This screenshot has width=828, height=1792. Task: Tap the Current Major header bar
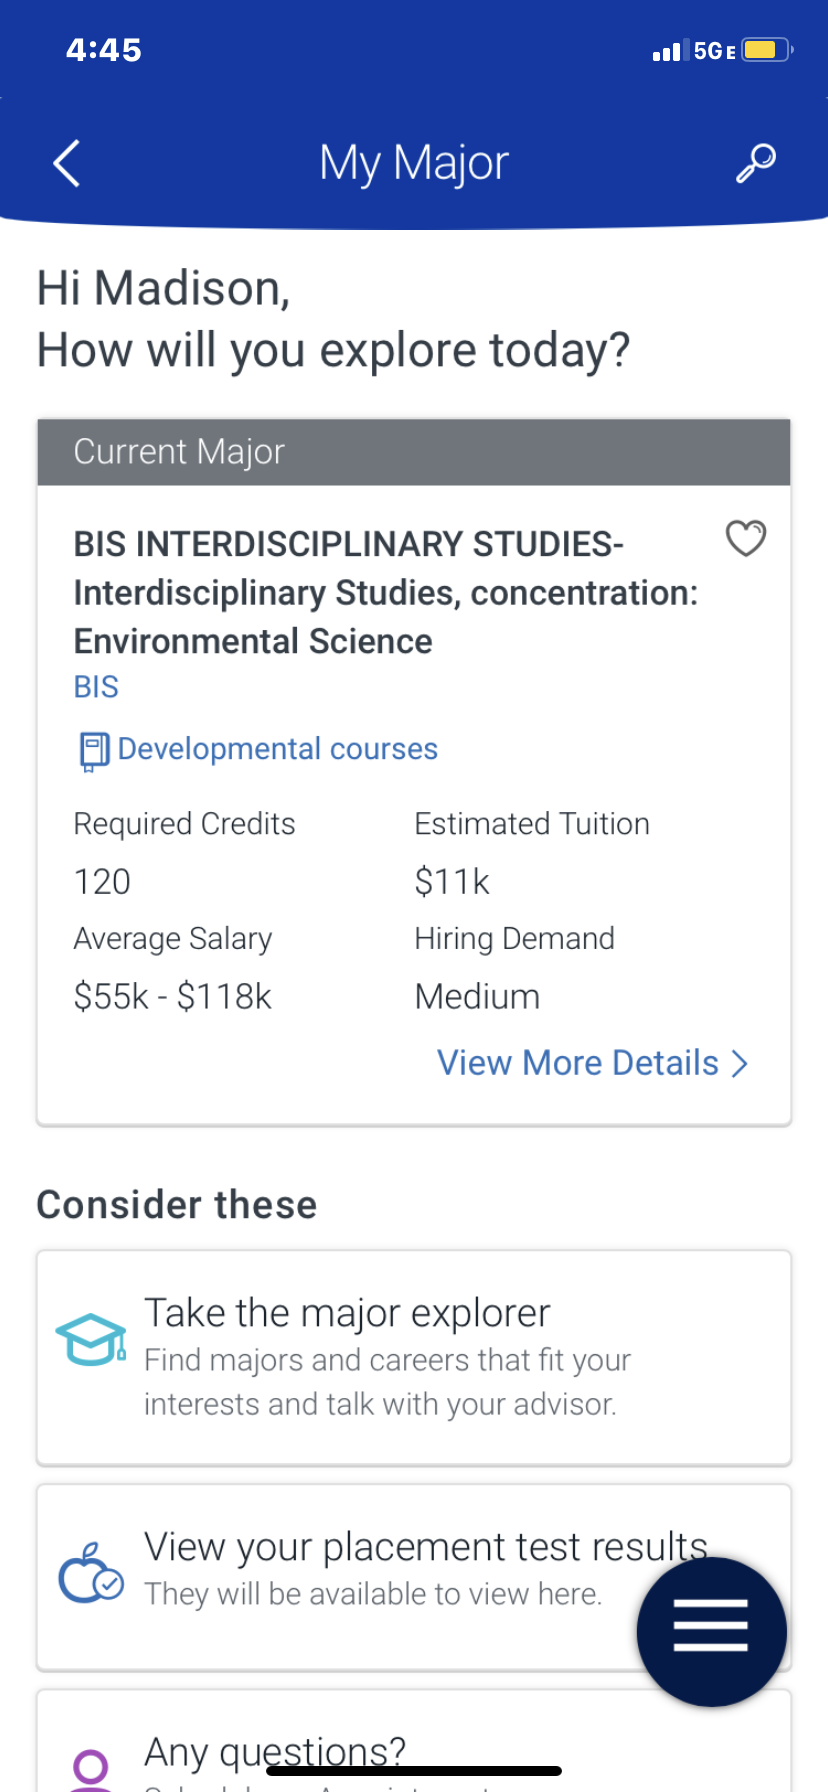(414, 452)
